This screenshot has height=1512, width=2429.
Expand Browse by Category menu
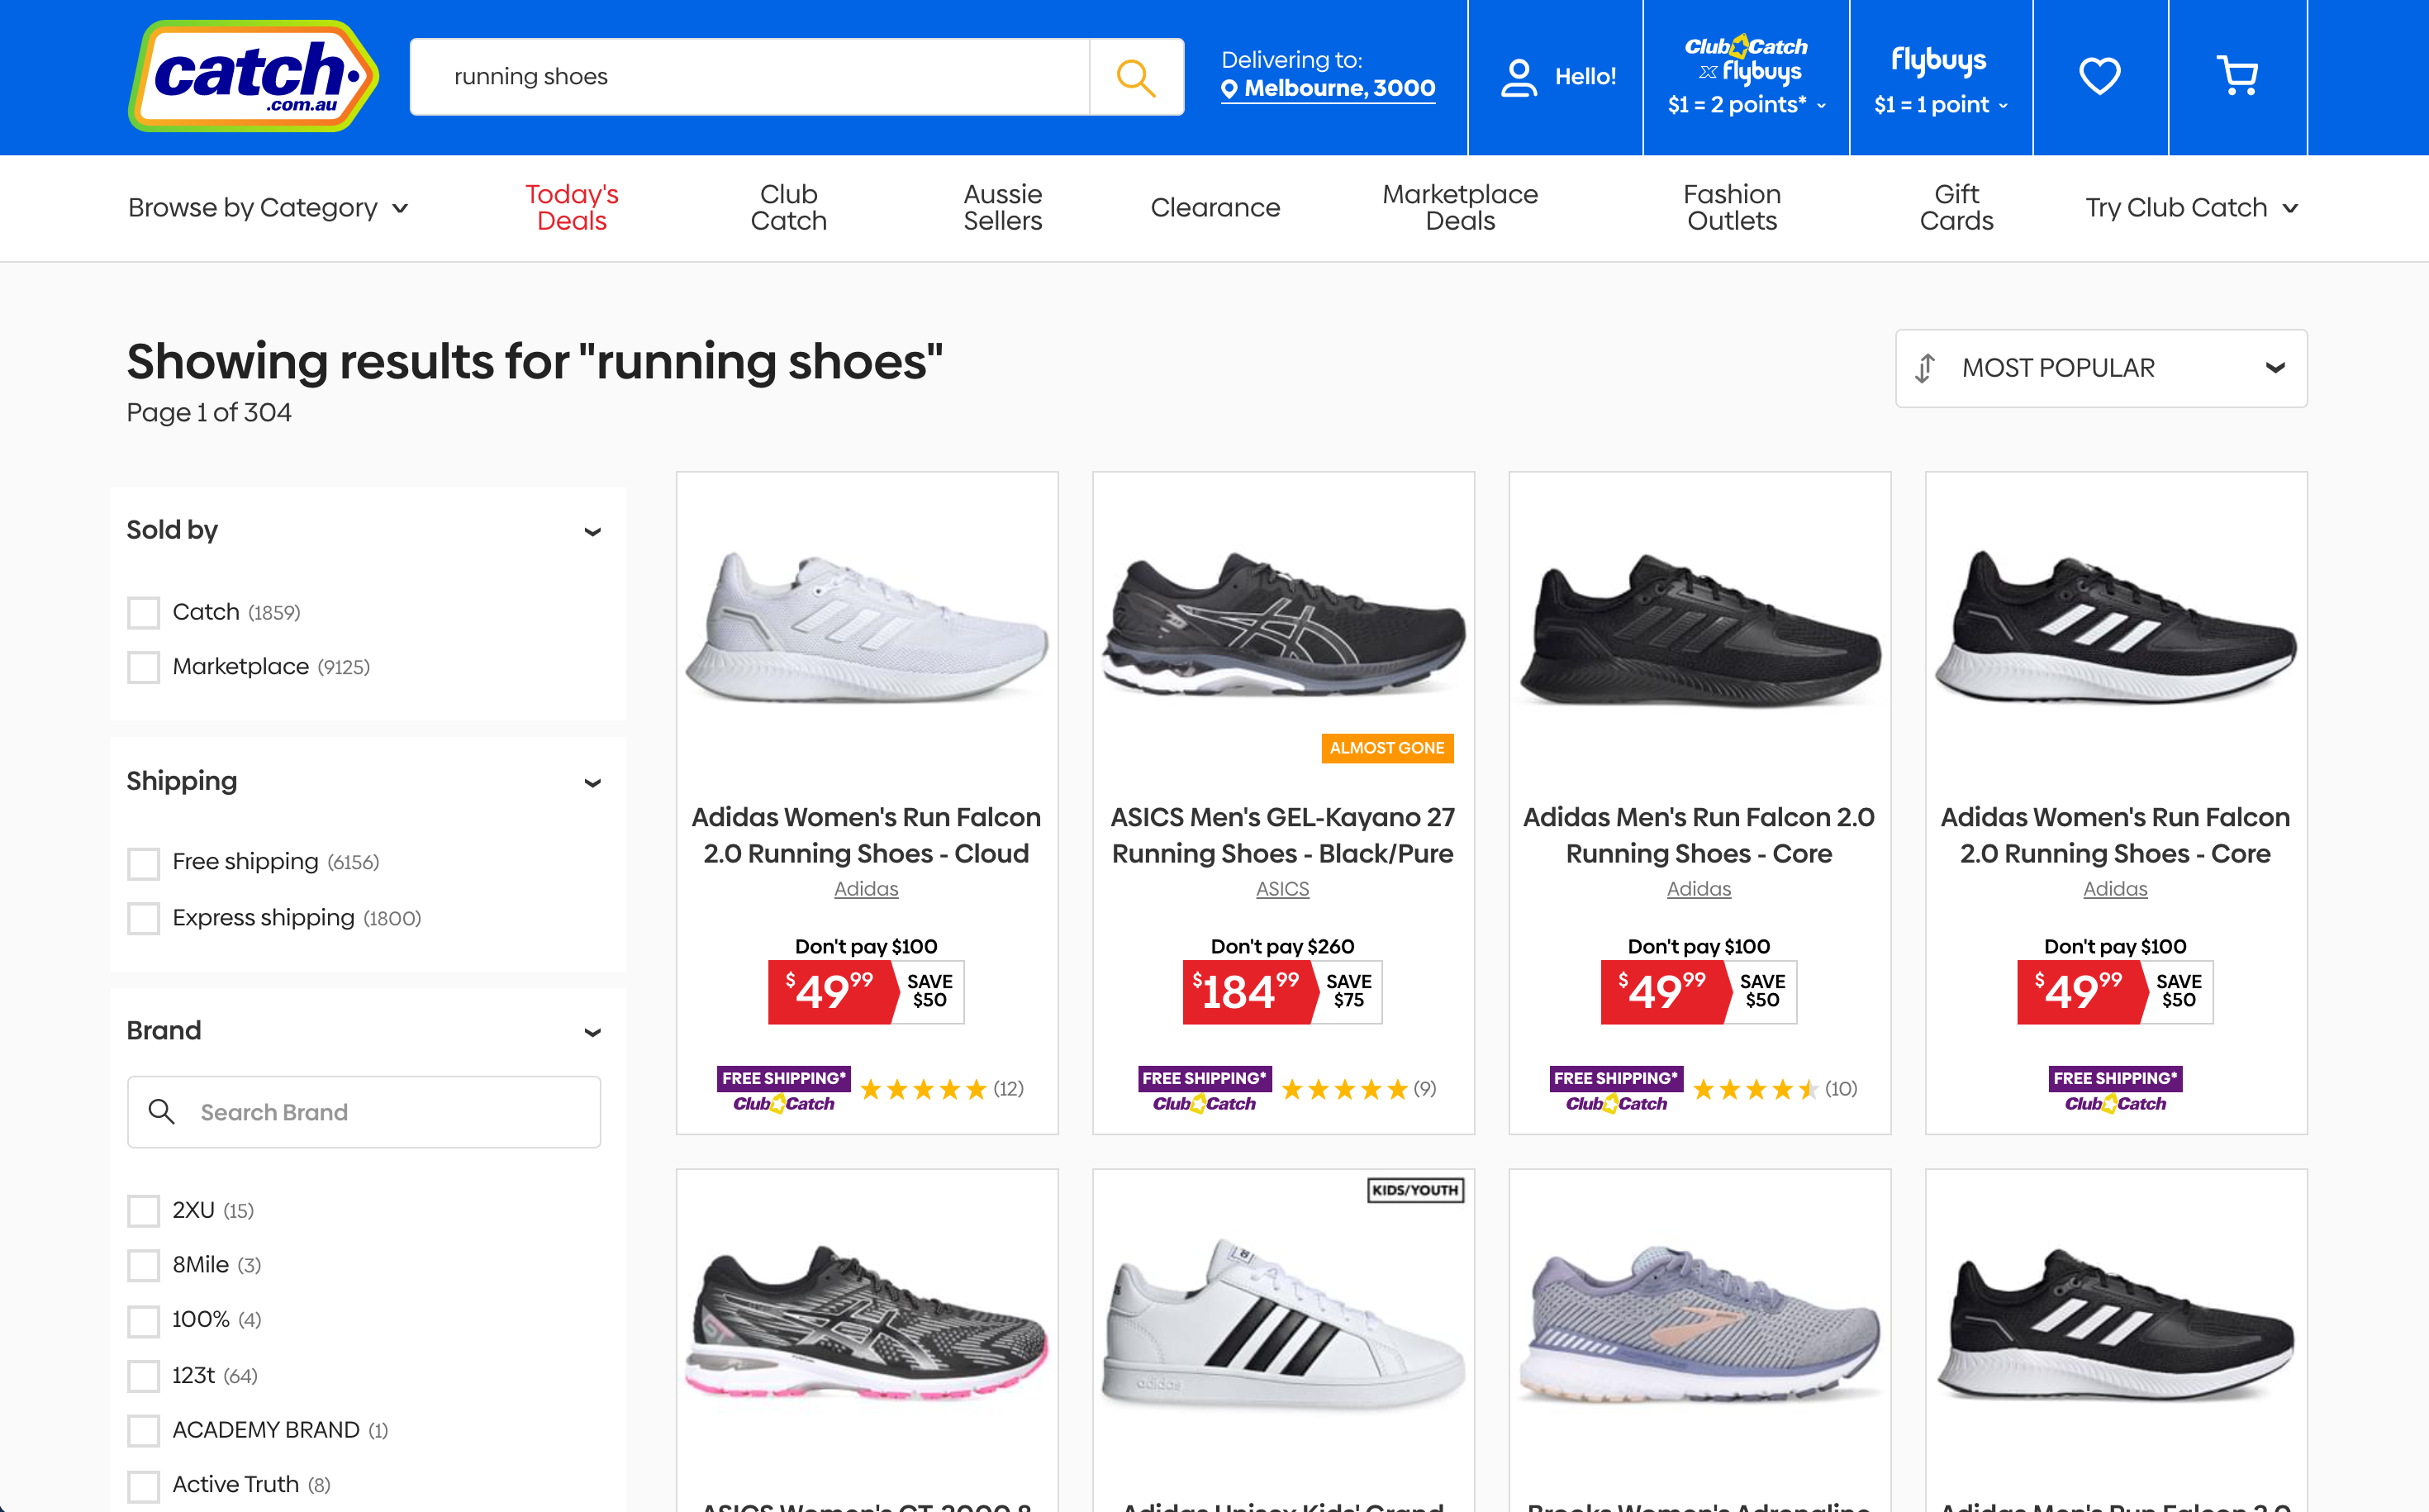268,208
